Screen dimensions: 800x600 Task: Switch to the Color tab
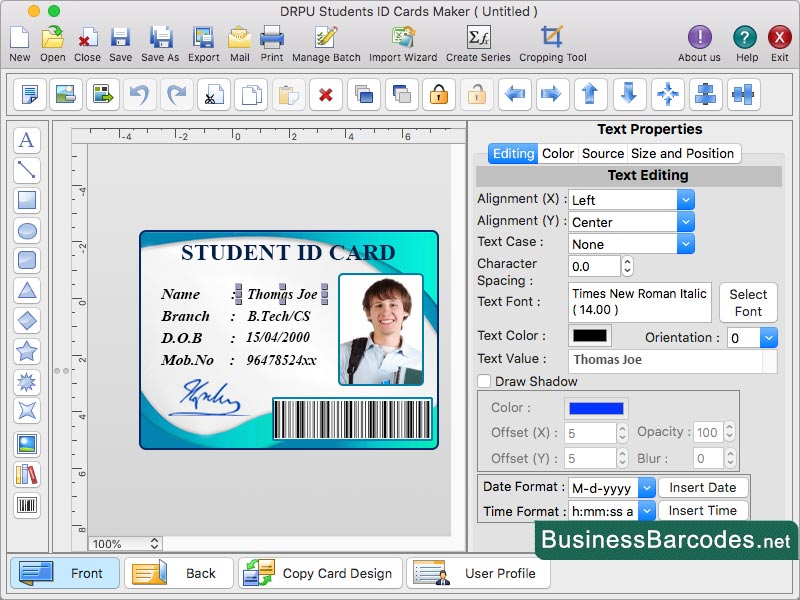[558, 153]
